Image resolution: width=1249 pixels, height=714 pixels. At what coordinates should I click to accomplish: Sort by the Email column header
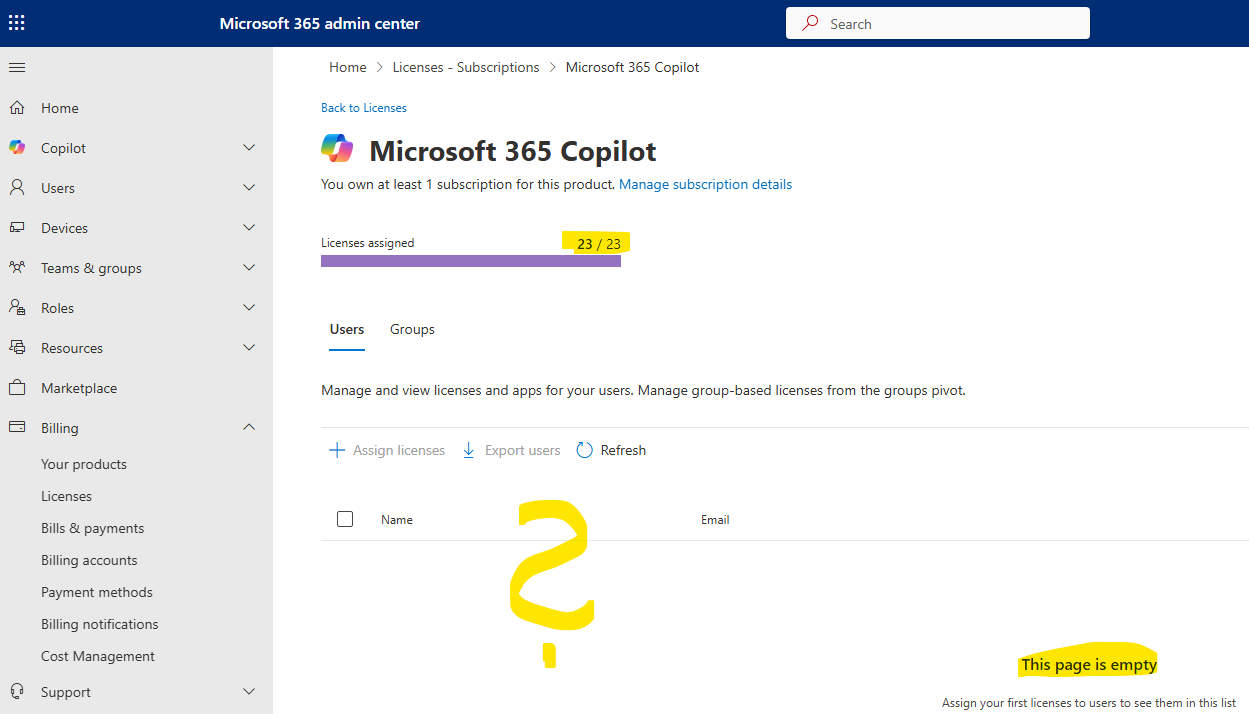pyautogui.click(x=715, y=520)
